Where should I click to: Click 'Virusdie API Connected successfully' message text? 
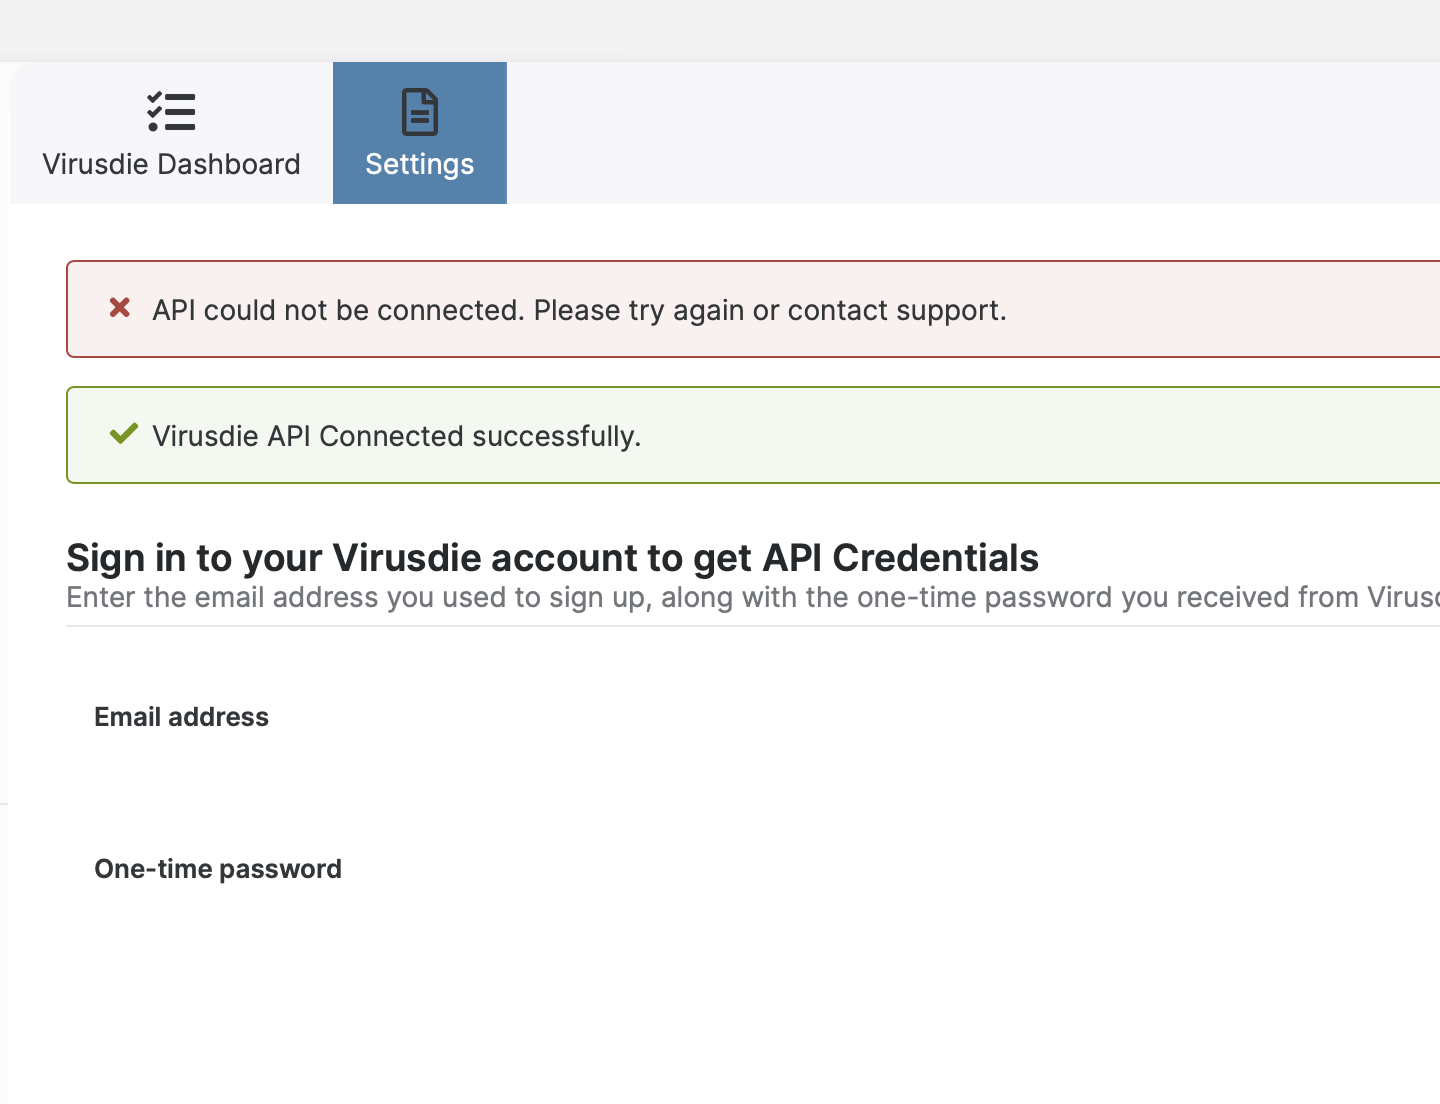pyautogui.click(x=396, y=436)
